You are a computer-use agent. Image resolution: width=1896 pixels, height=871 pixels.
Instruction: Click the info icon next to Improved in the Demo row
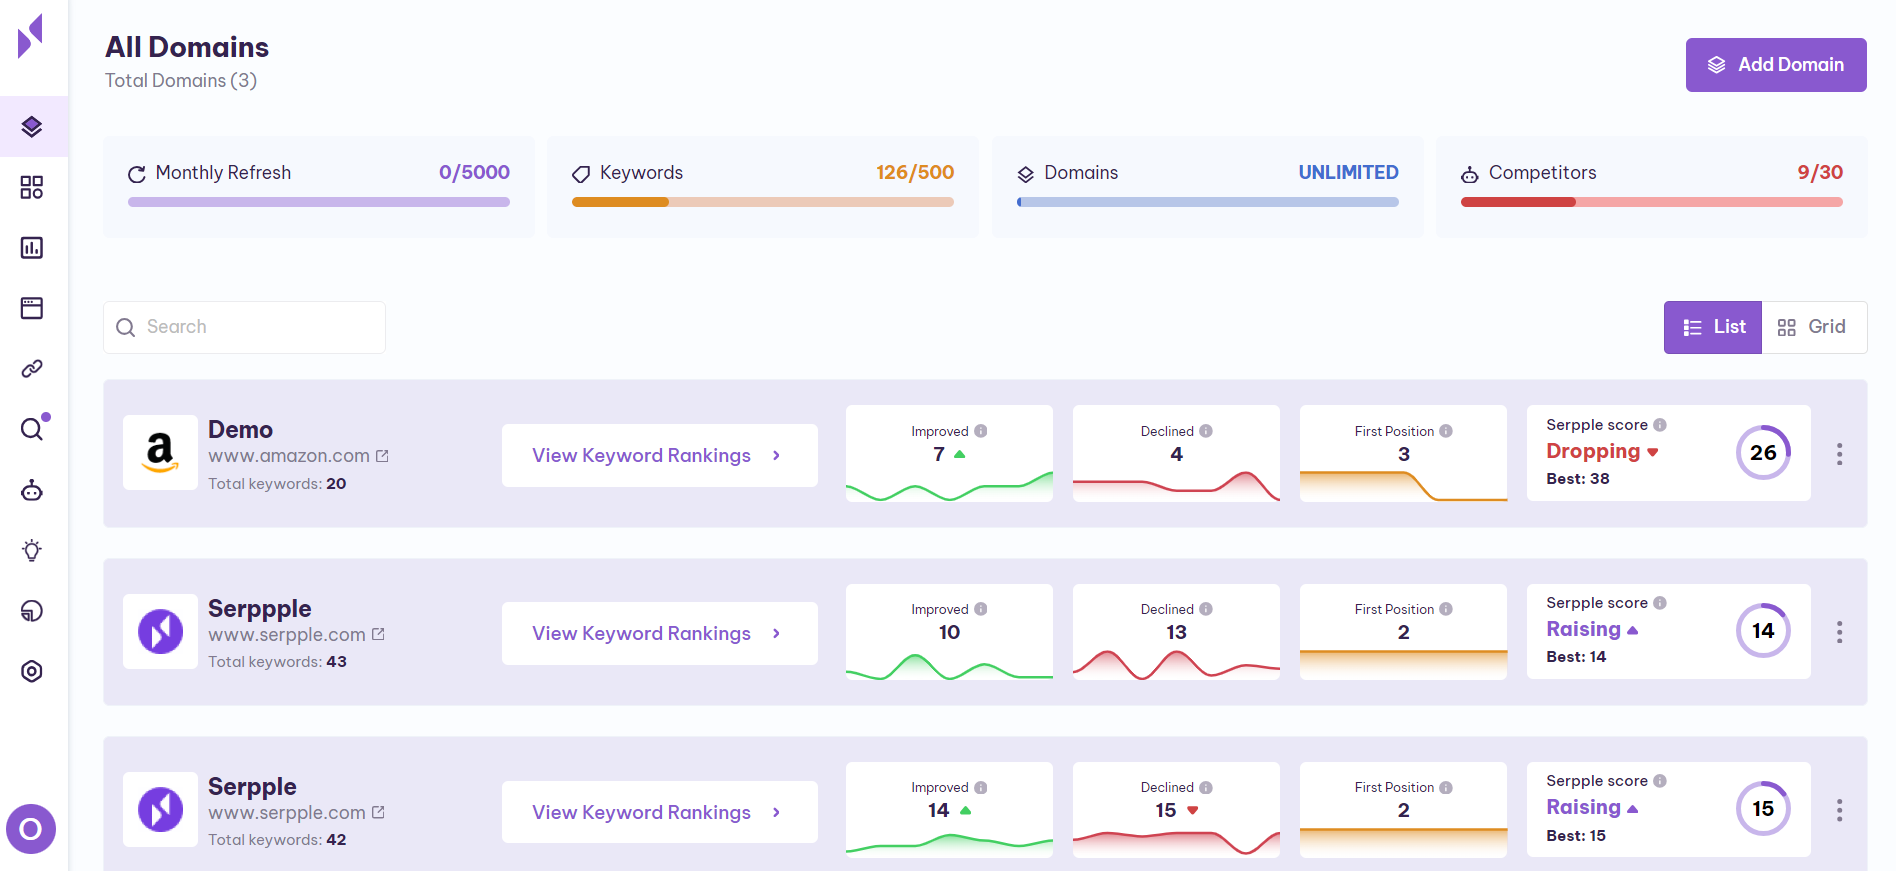tap(981, 431)
